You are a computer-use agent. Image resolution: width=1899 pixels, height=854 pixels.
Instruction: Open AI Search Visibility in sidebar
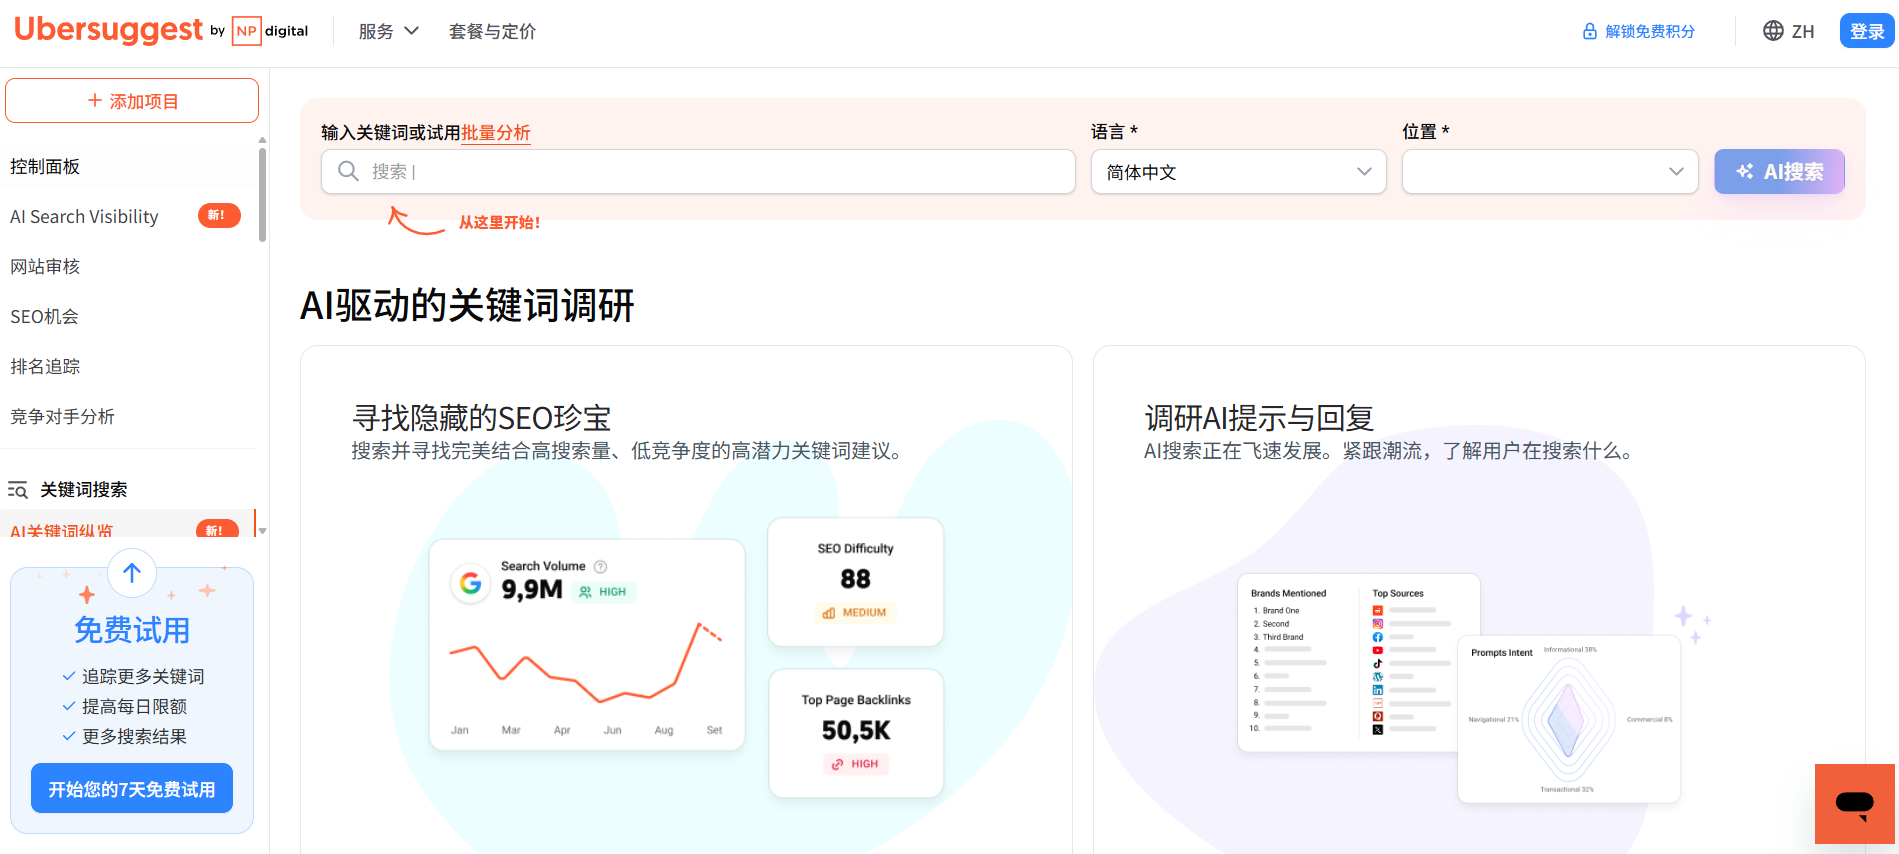[x=85, y=217]
